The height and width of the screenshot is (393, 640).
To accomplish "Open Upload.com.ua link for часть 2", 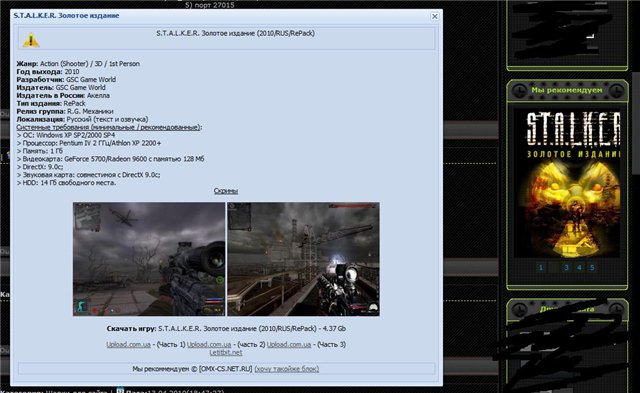I will (x=209, y=344).
